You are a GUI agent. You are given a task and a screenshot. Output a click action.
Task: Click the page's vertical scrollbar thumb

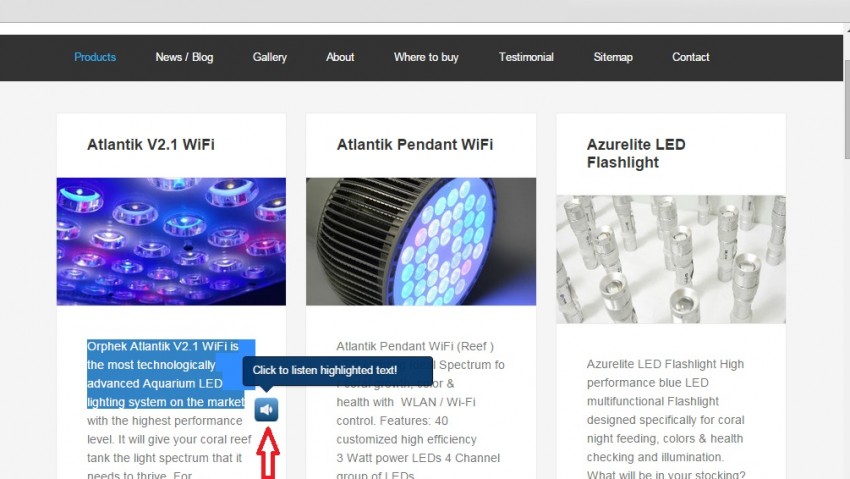click(846, 113)
